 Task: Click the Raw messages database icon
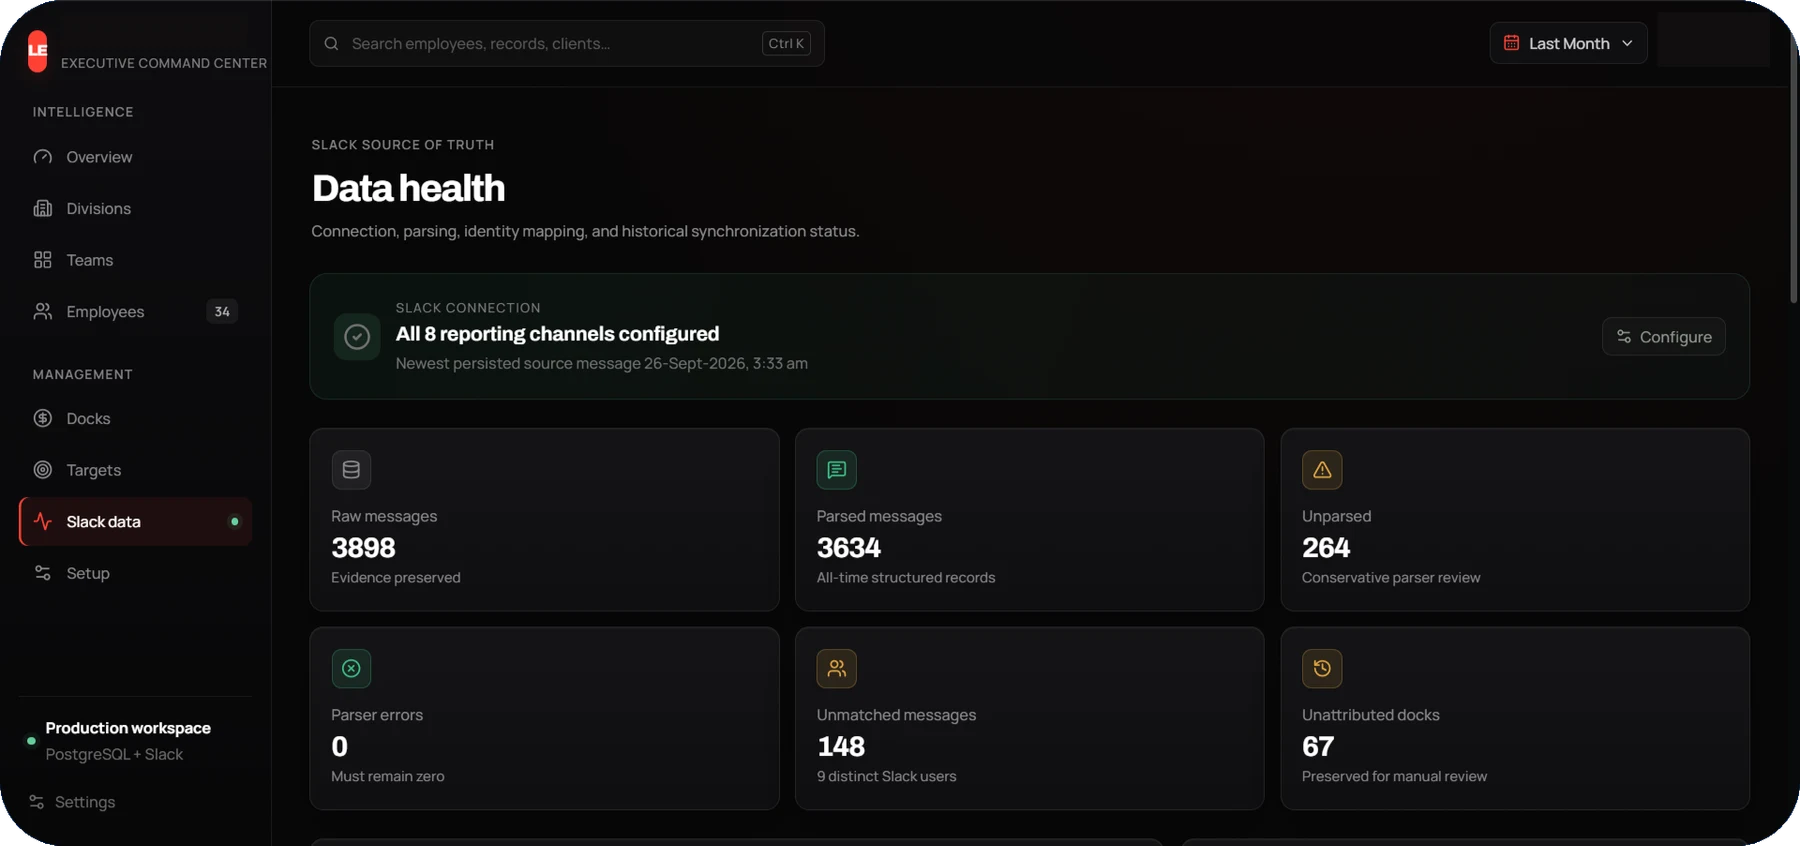351,470
